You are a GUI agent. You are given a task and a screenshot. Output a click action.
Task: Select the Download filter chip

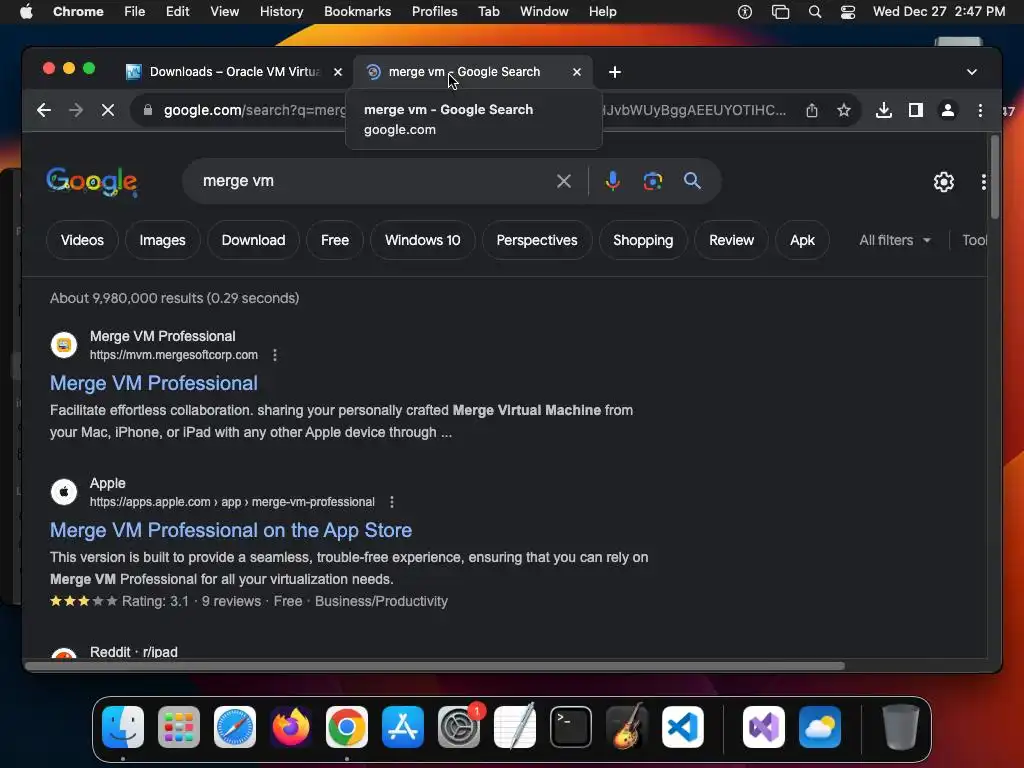(x=253, y=240)
